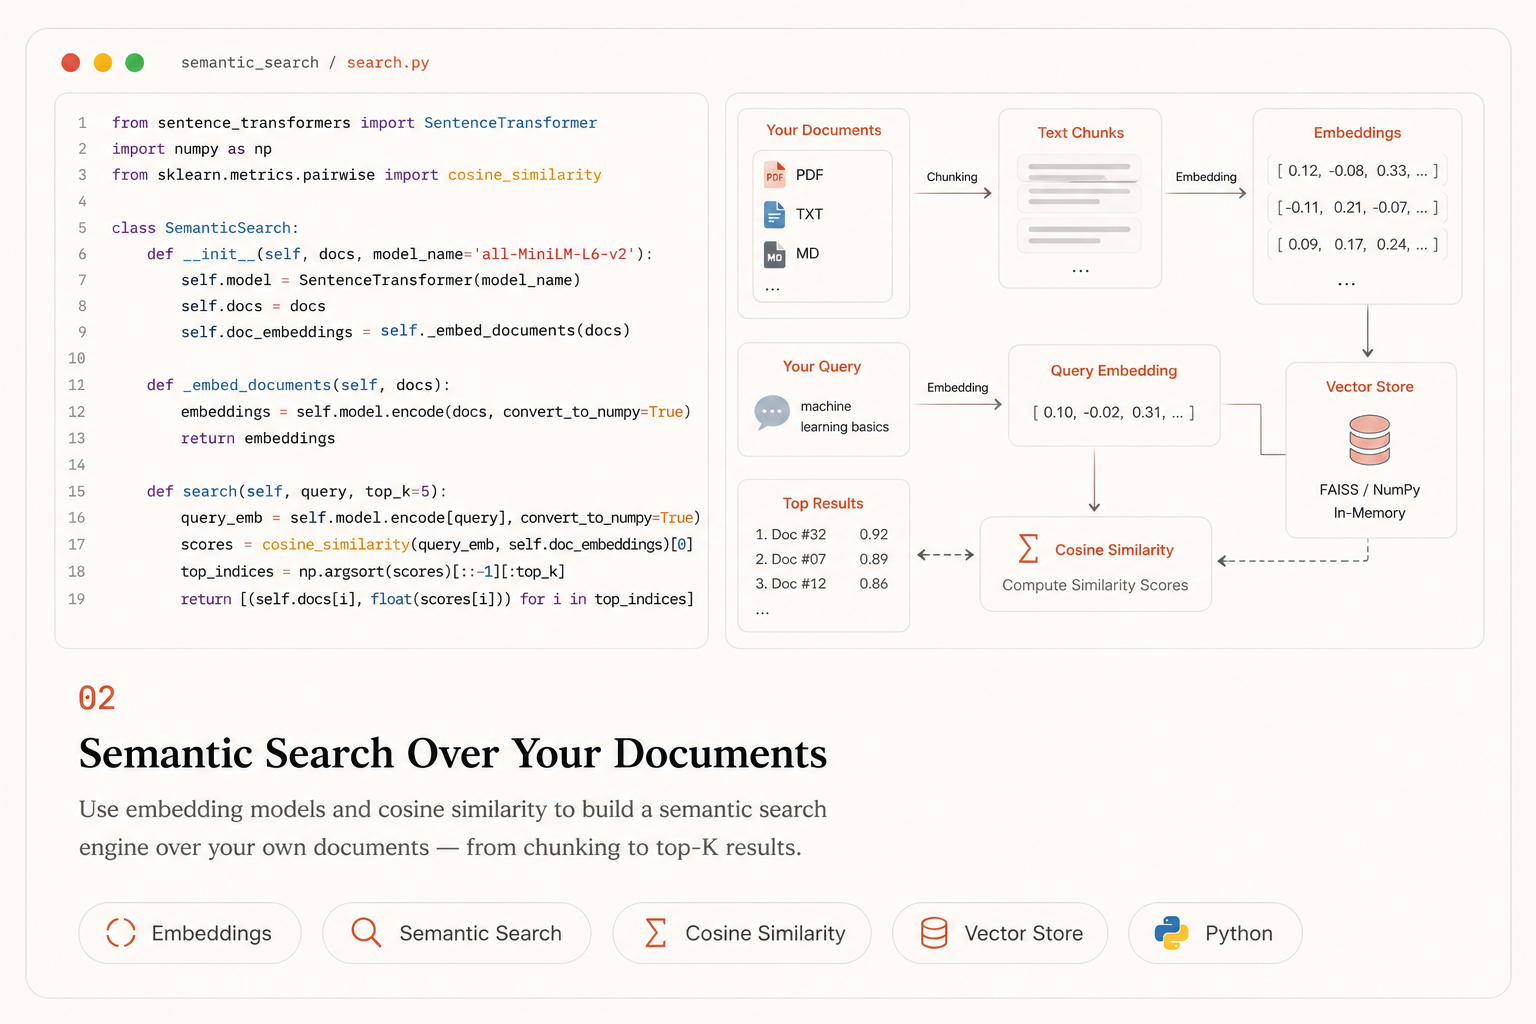Click 'import numpy as np' code line
Image resolution: width=1536 pixels, height=1024 pixels.
[x=192, y=149]
